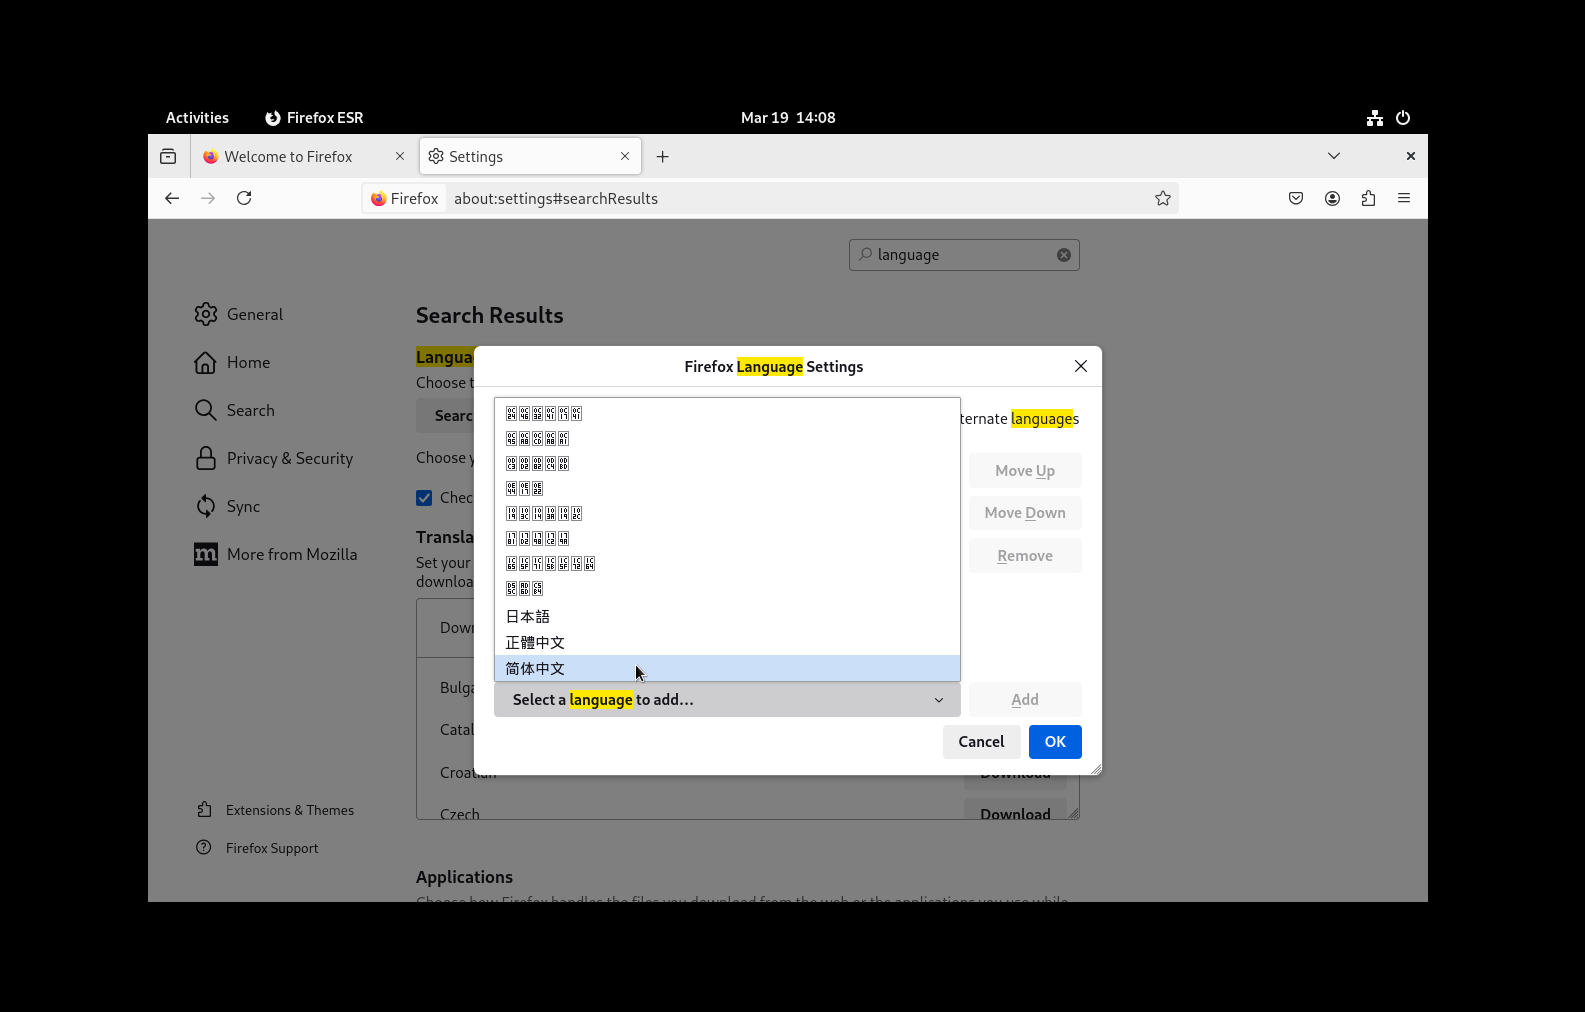Bookmark this page with the star icon
Image resolution: width=1585 pixels, height=1012 pixels.
[1162, 198]
